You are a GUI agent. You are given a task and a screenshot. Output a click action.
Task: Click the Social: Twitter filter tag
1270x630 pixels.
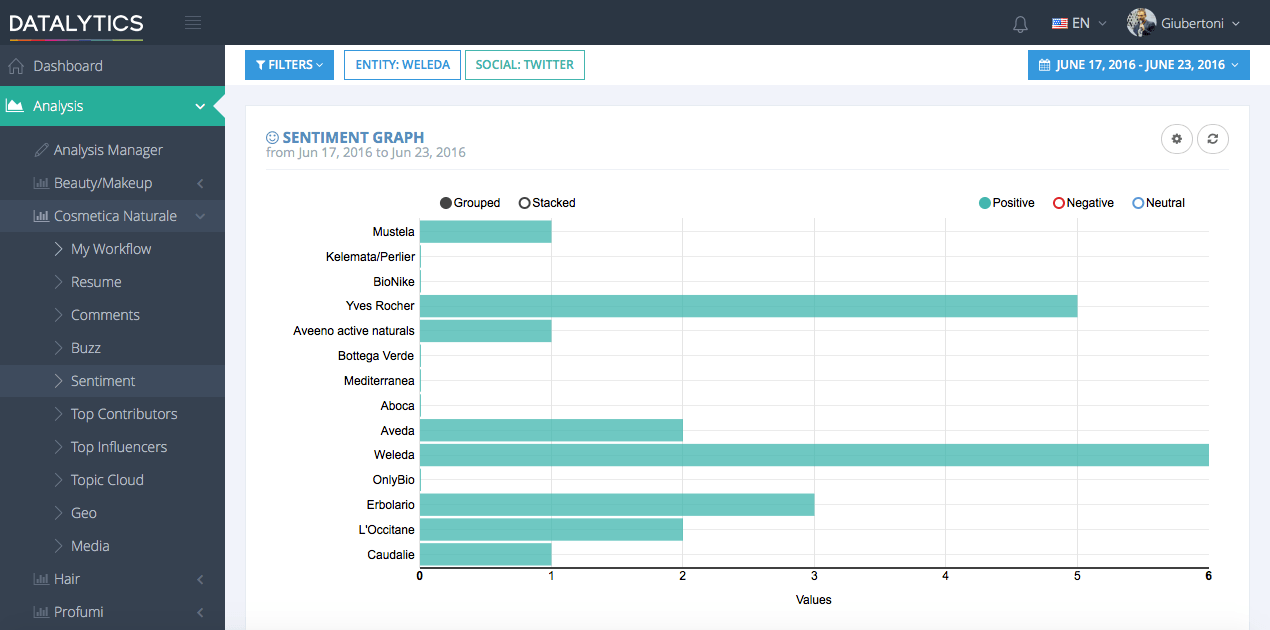point(525,65)
